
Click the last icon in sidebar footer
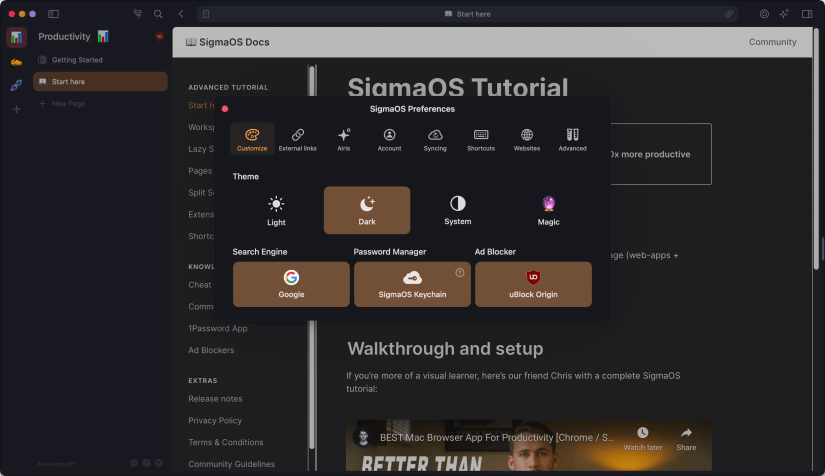click(158, 463)
